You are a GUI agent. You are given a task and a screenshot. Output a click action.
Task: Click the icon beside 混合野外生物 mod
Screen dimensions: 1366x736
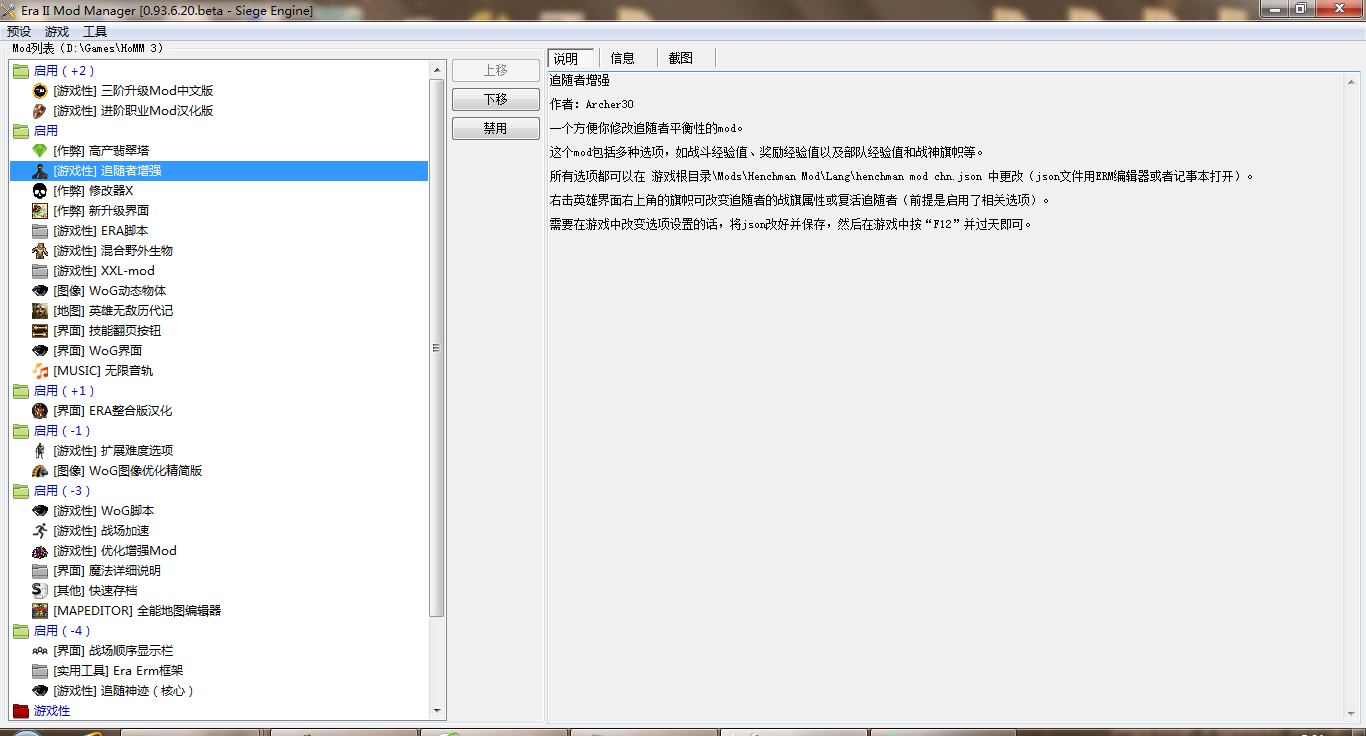click(x=39, y=251)
